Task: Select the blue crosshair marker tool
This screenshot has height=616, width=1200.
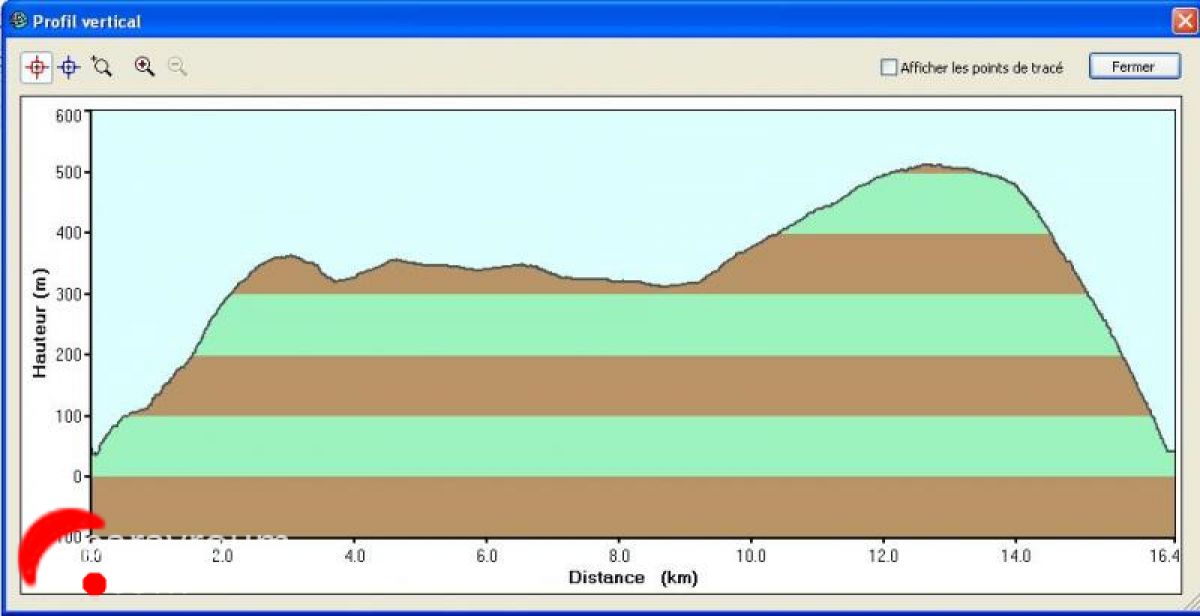Action: tap(68, 67)
